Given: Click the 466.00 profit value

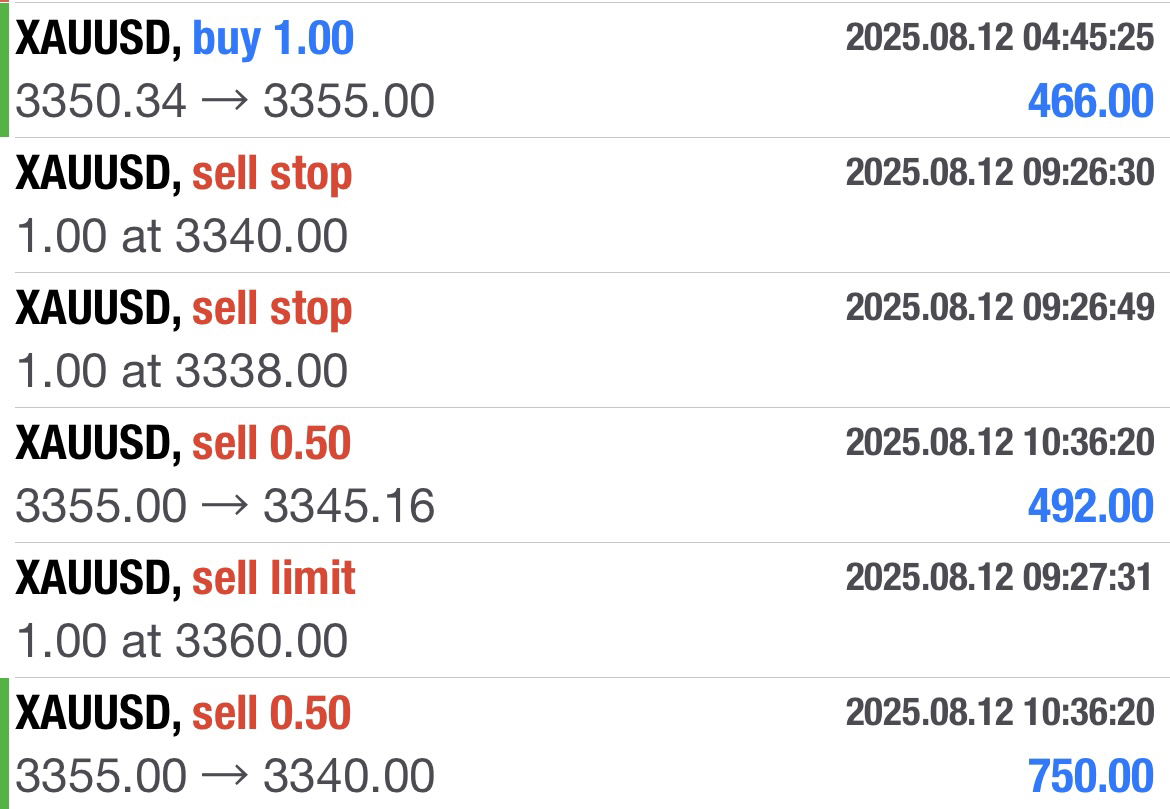Looking at the screenshot, I should (1091, 101).
